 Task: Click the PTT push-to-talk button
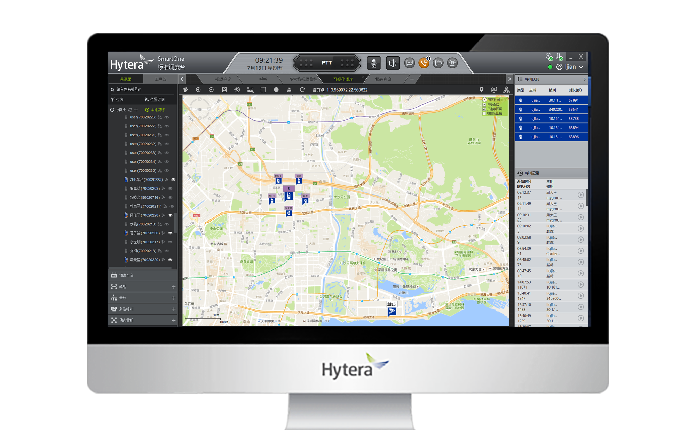click(326, 63)
